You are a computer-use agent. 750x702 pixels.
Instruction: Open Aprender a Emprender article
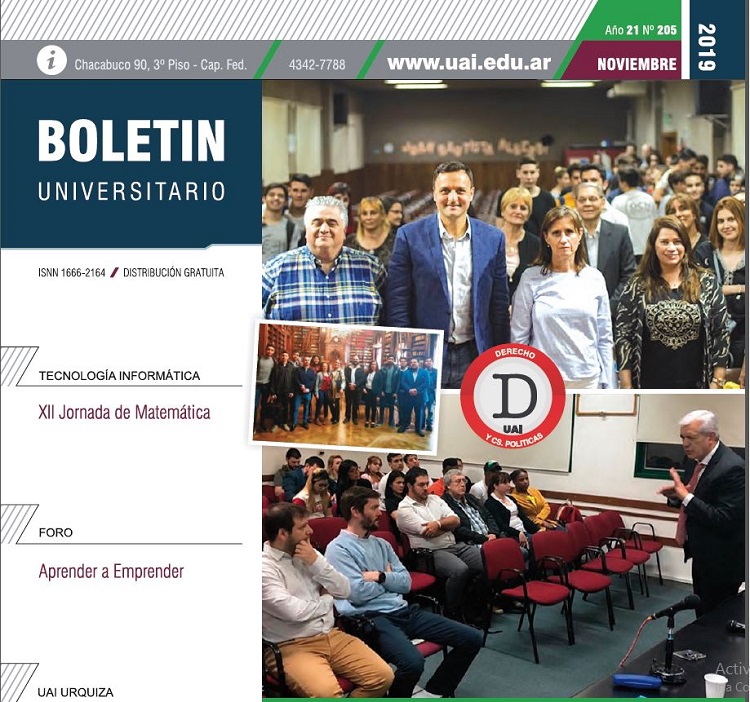click(111, 571)
